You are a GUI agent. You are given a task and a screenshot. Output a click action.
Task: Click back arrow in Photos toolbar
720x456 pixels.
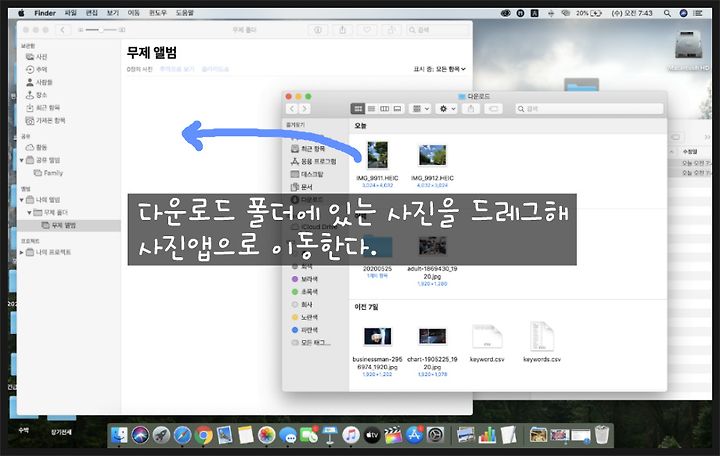point(63,30)
